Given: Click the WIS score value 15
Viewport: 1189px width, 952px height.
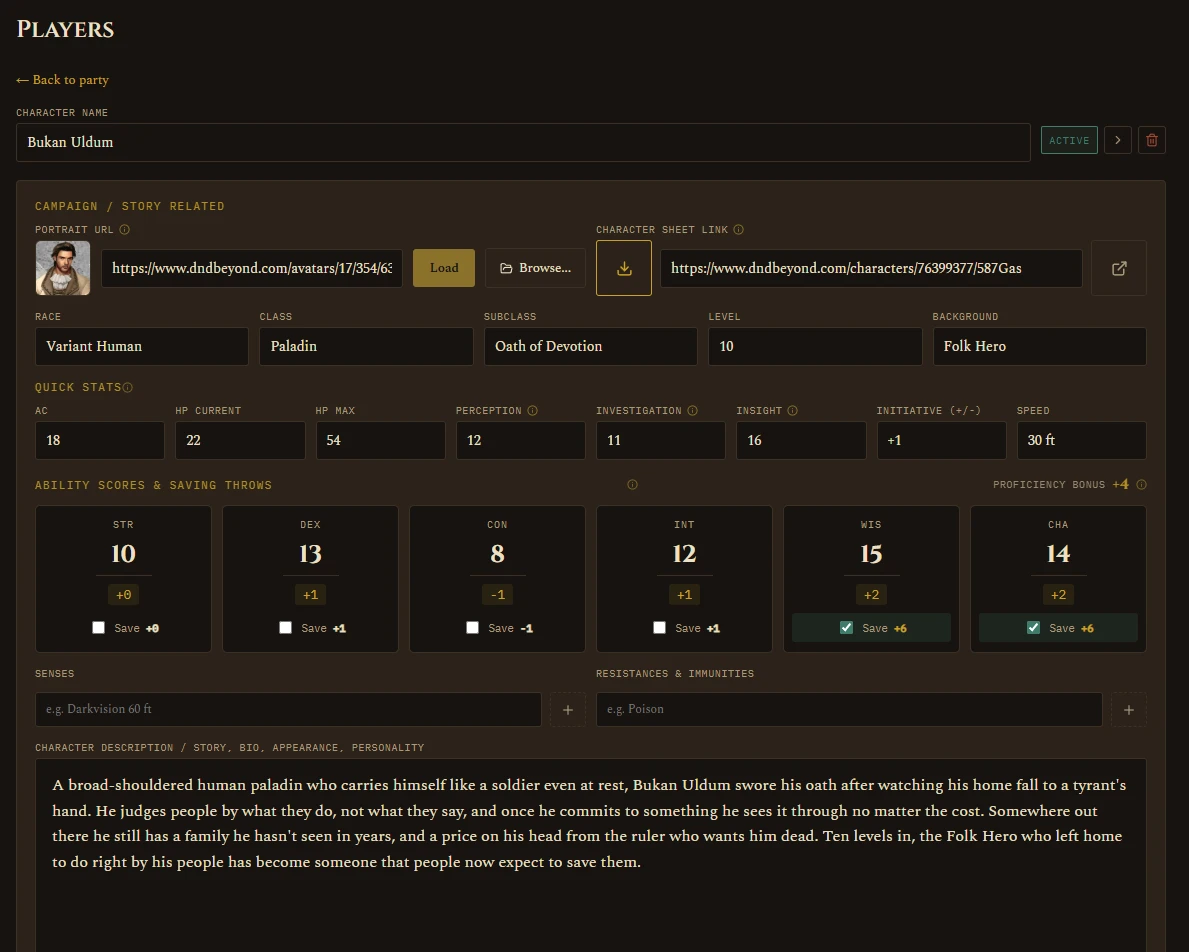Looking at the screenshot, I should pos(871,554).
